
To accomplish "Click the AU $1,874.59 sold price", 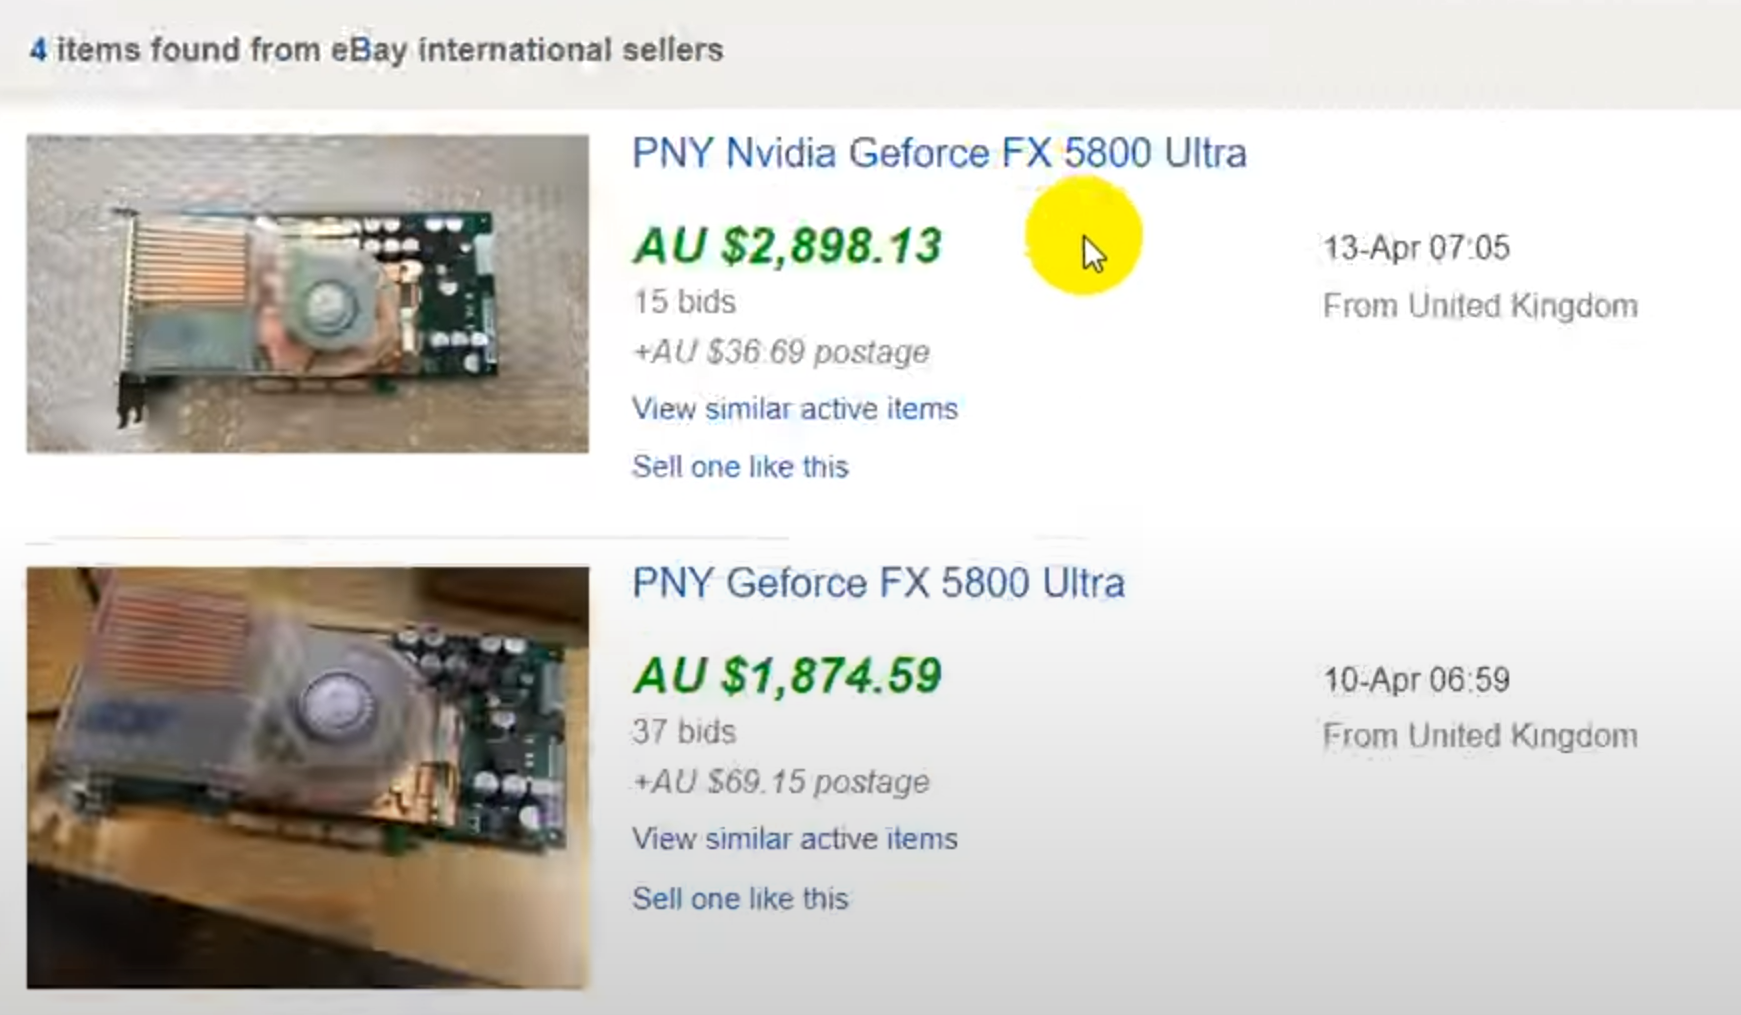I will (x=787, y=676).
